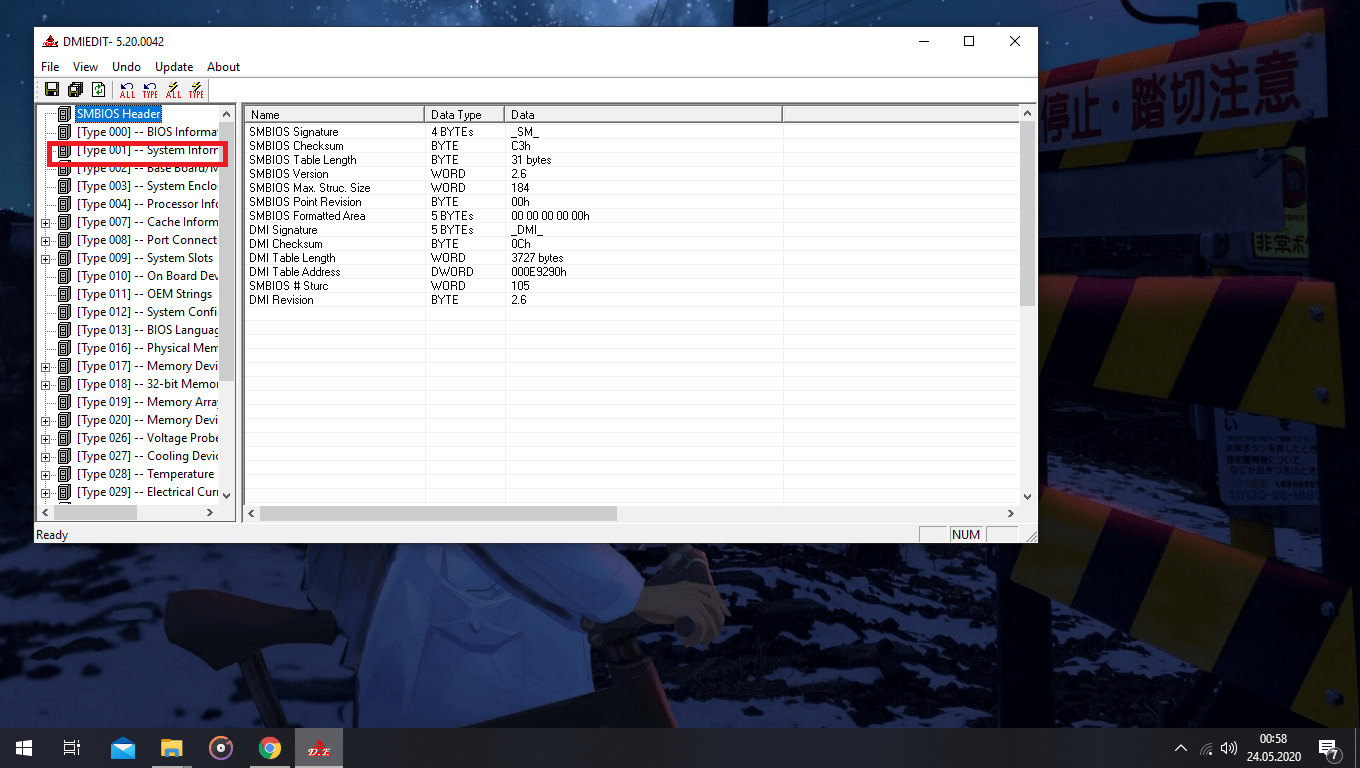Select SMBIOS Header in the tree
The height and width of the screenshot is (768, 1360).
pyautogui.click(x=118, y=114)
